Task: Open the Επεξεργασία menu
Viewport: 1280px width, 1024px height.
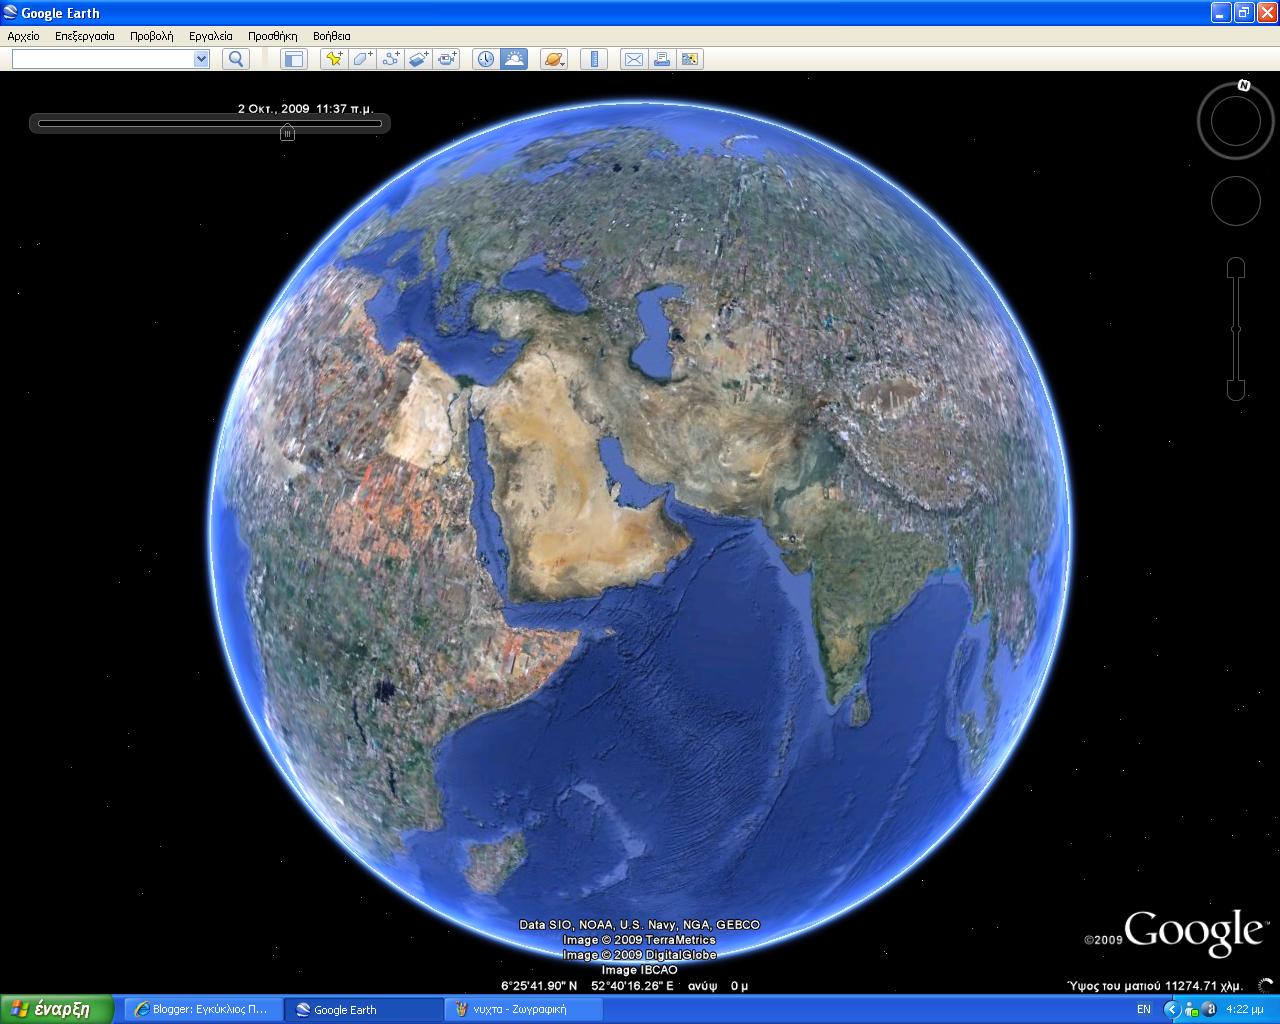Action: (85, 36)
